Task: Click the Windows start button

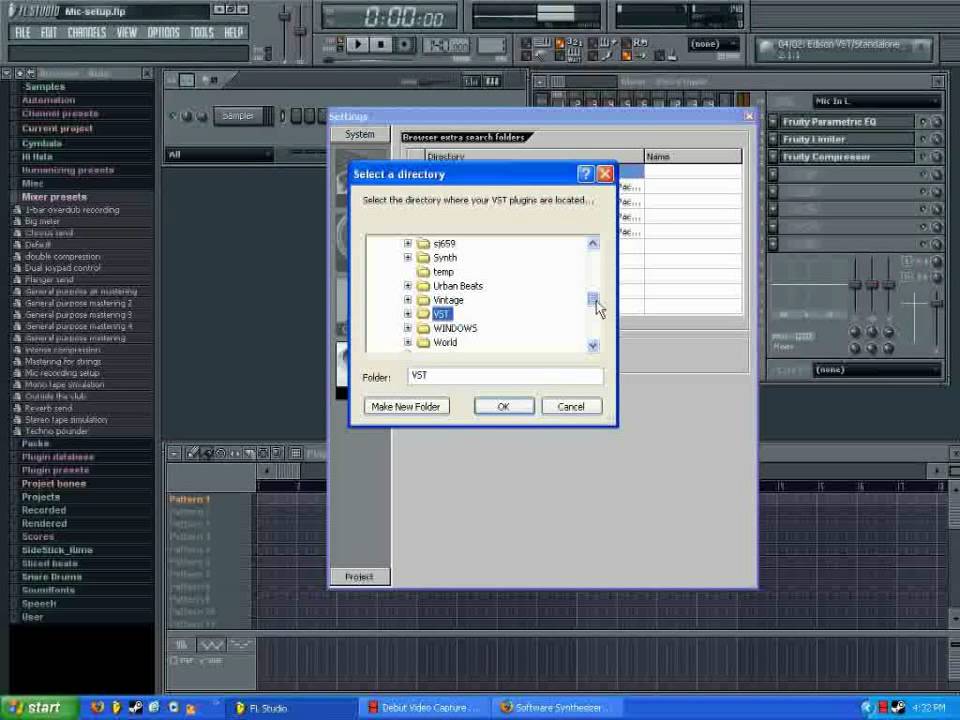Action: 39,708
